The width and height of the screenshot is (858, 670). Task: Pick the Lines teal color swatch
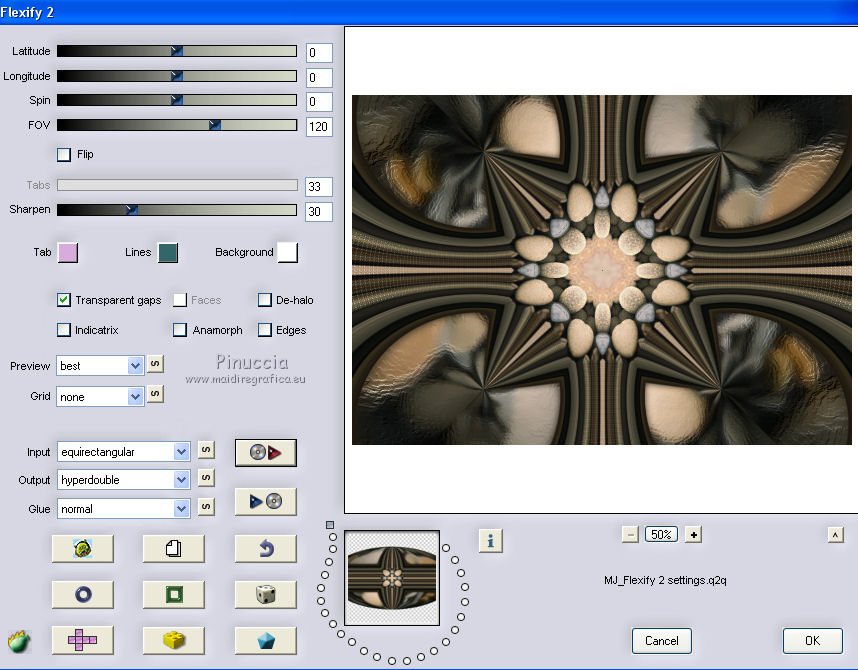pyautogui.click(x=167, y=253)
